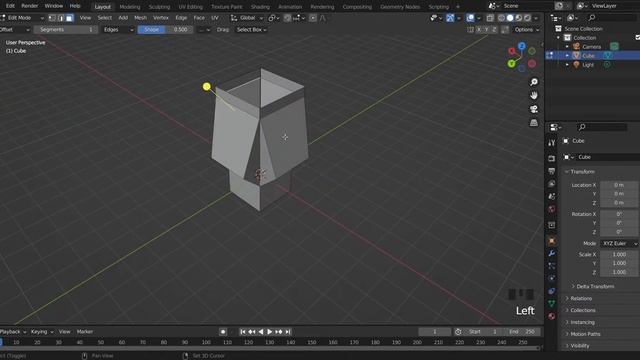Image resolution: width=640 pixels, height=360 pixels.
Task: Toggle show gizmo button
Action: (x=450, y=18)
